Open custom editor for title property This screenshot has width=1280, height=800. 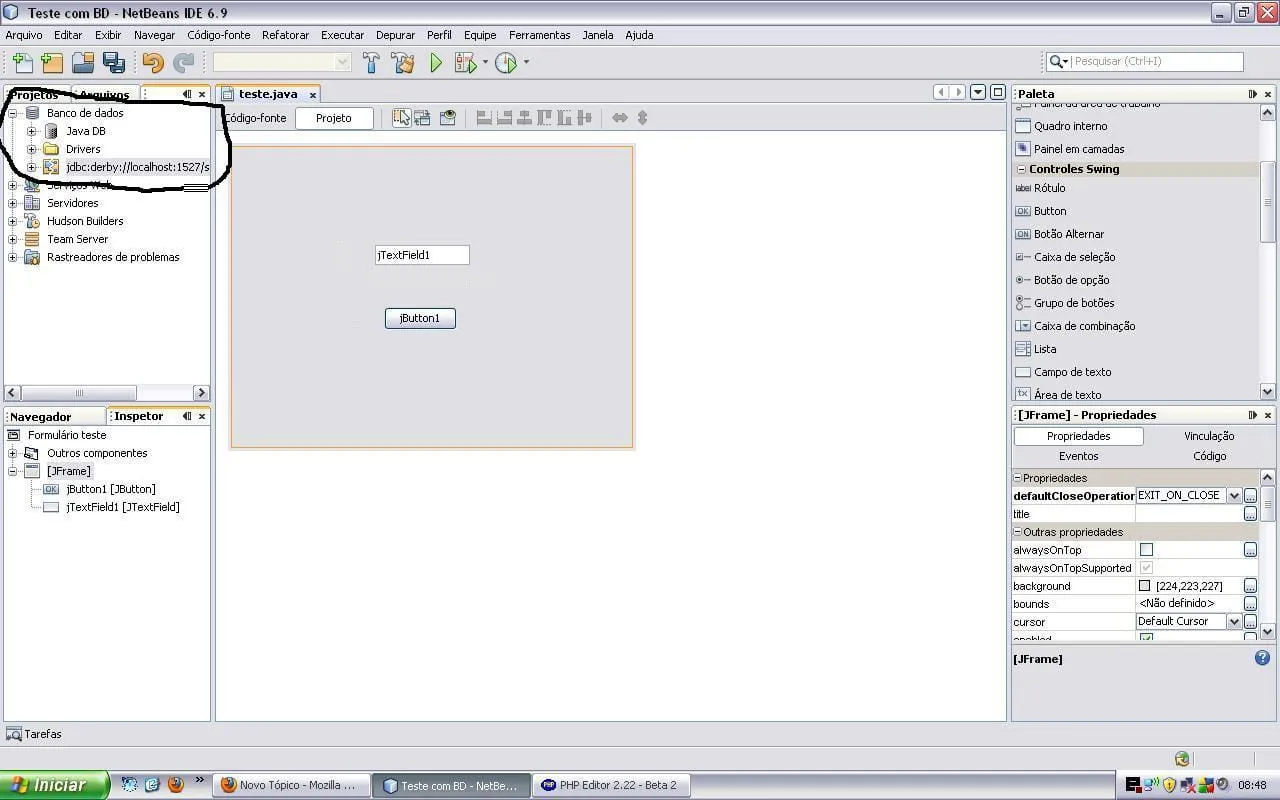1250,514
